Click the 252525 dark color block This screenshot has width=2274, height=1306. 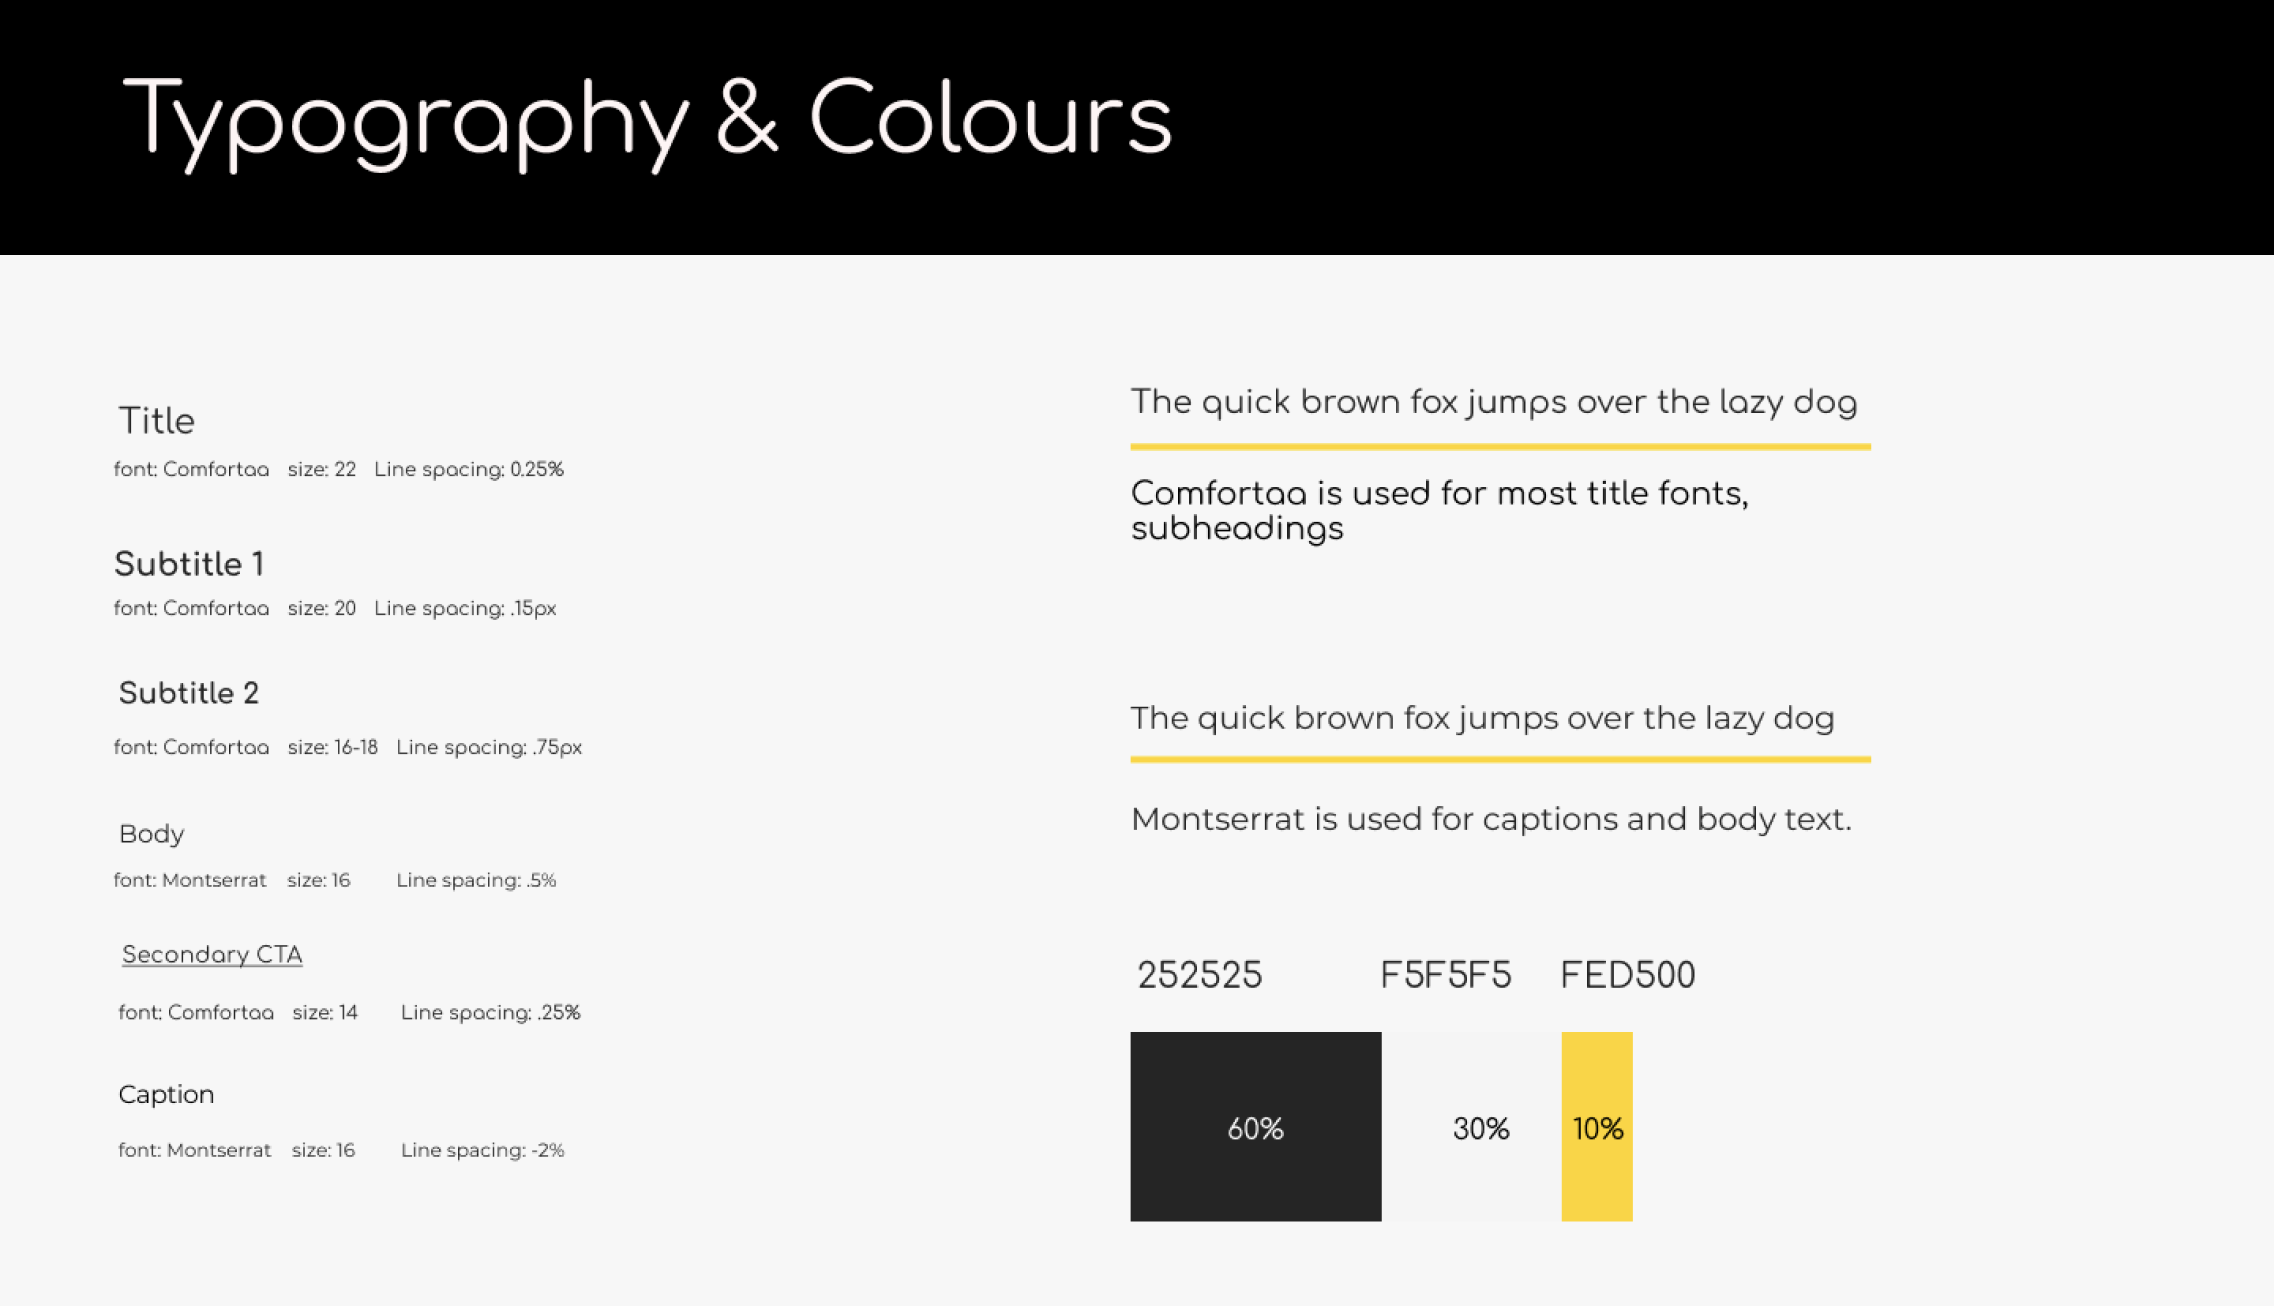1256,1125
